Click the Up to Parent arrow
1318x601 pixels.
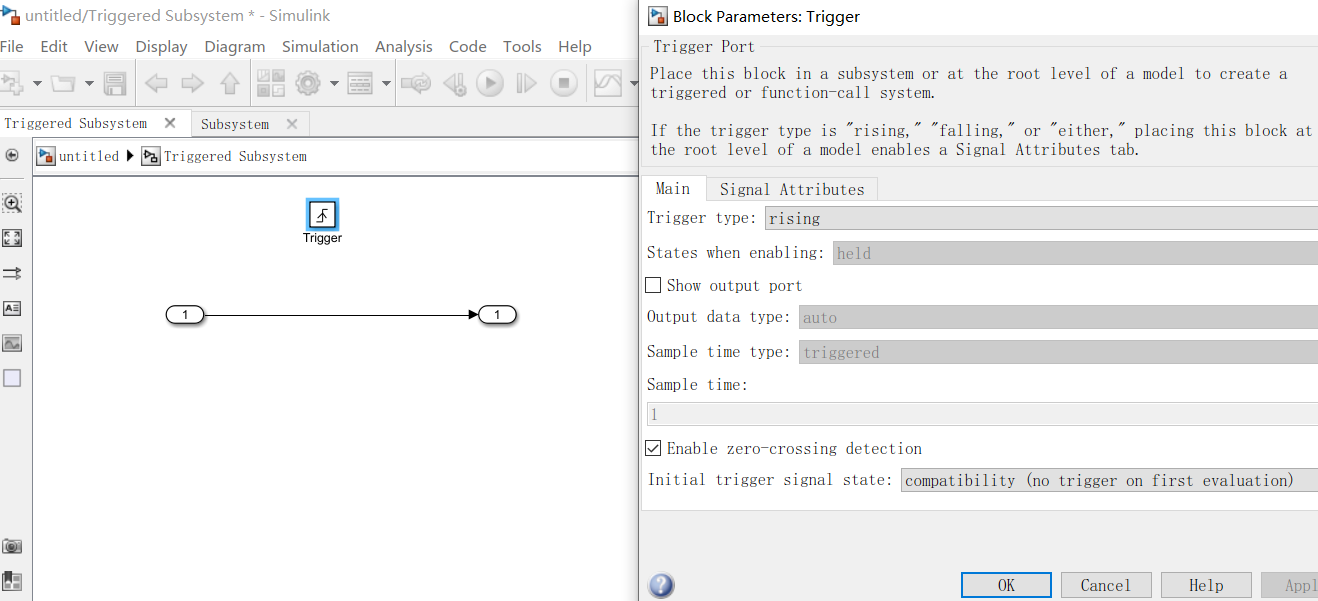[230, 83]
